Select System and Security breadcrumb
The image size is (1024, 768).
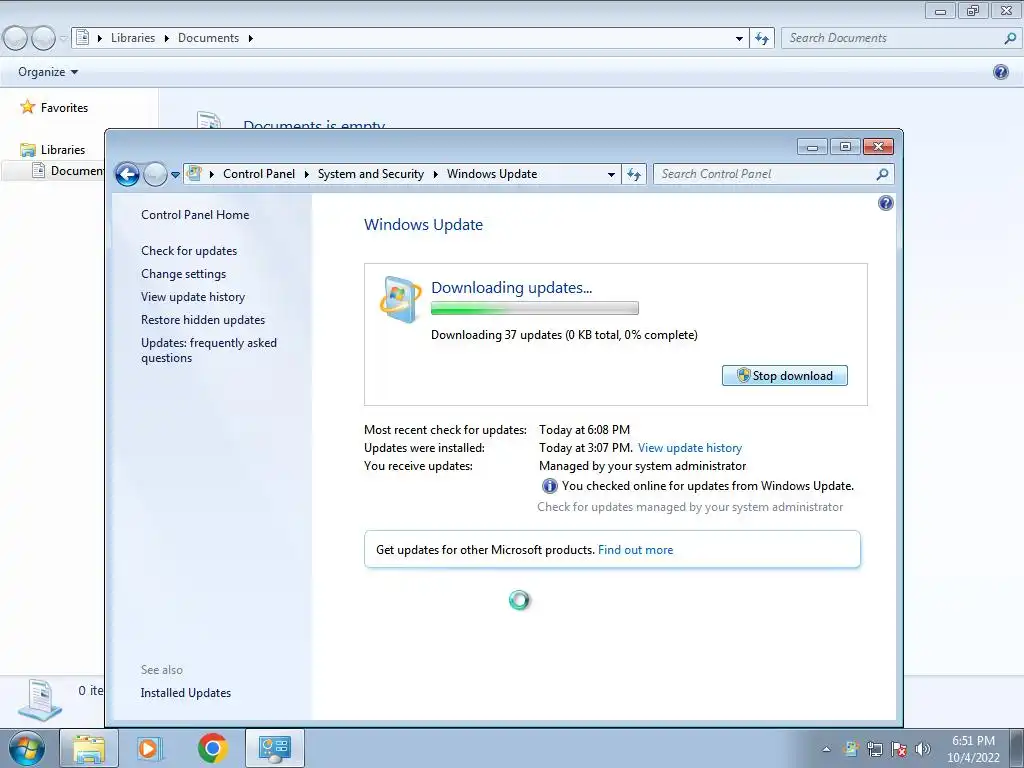point(370,174)
